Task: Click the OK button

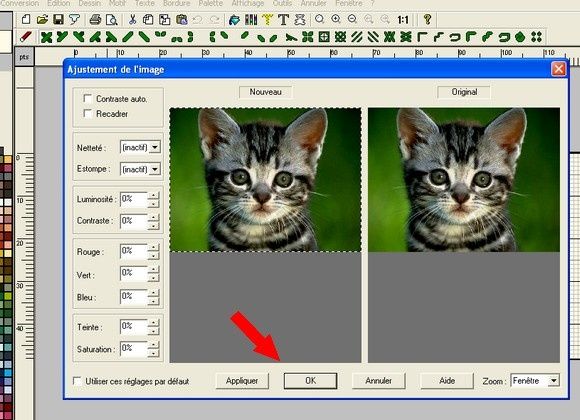Action: [310, 381]
